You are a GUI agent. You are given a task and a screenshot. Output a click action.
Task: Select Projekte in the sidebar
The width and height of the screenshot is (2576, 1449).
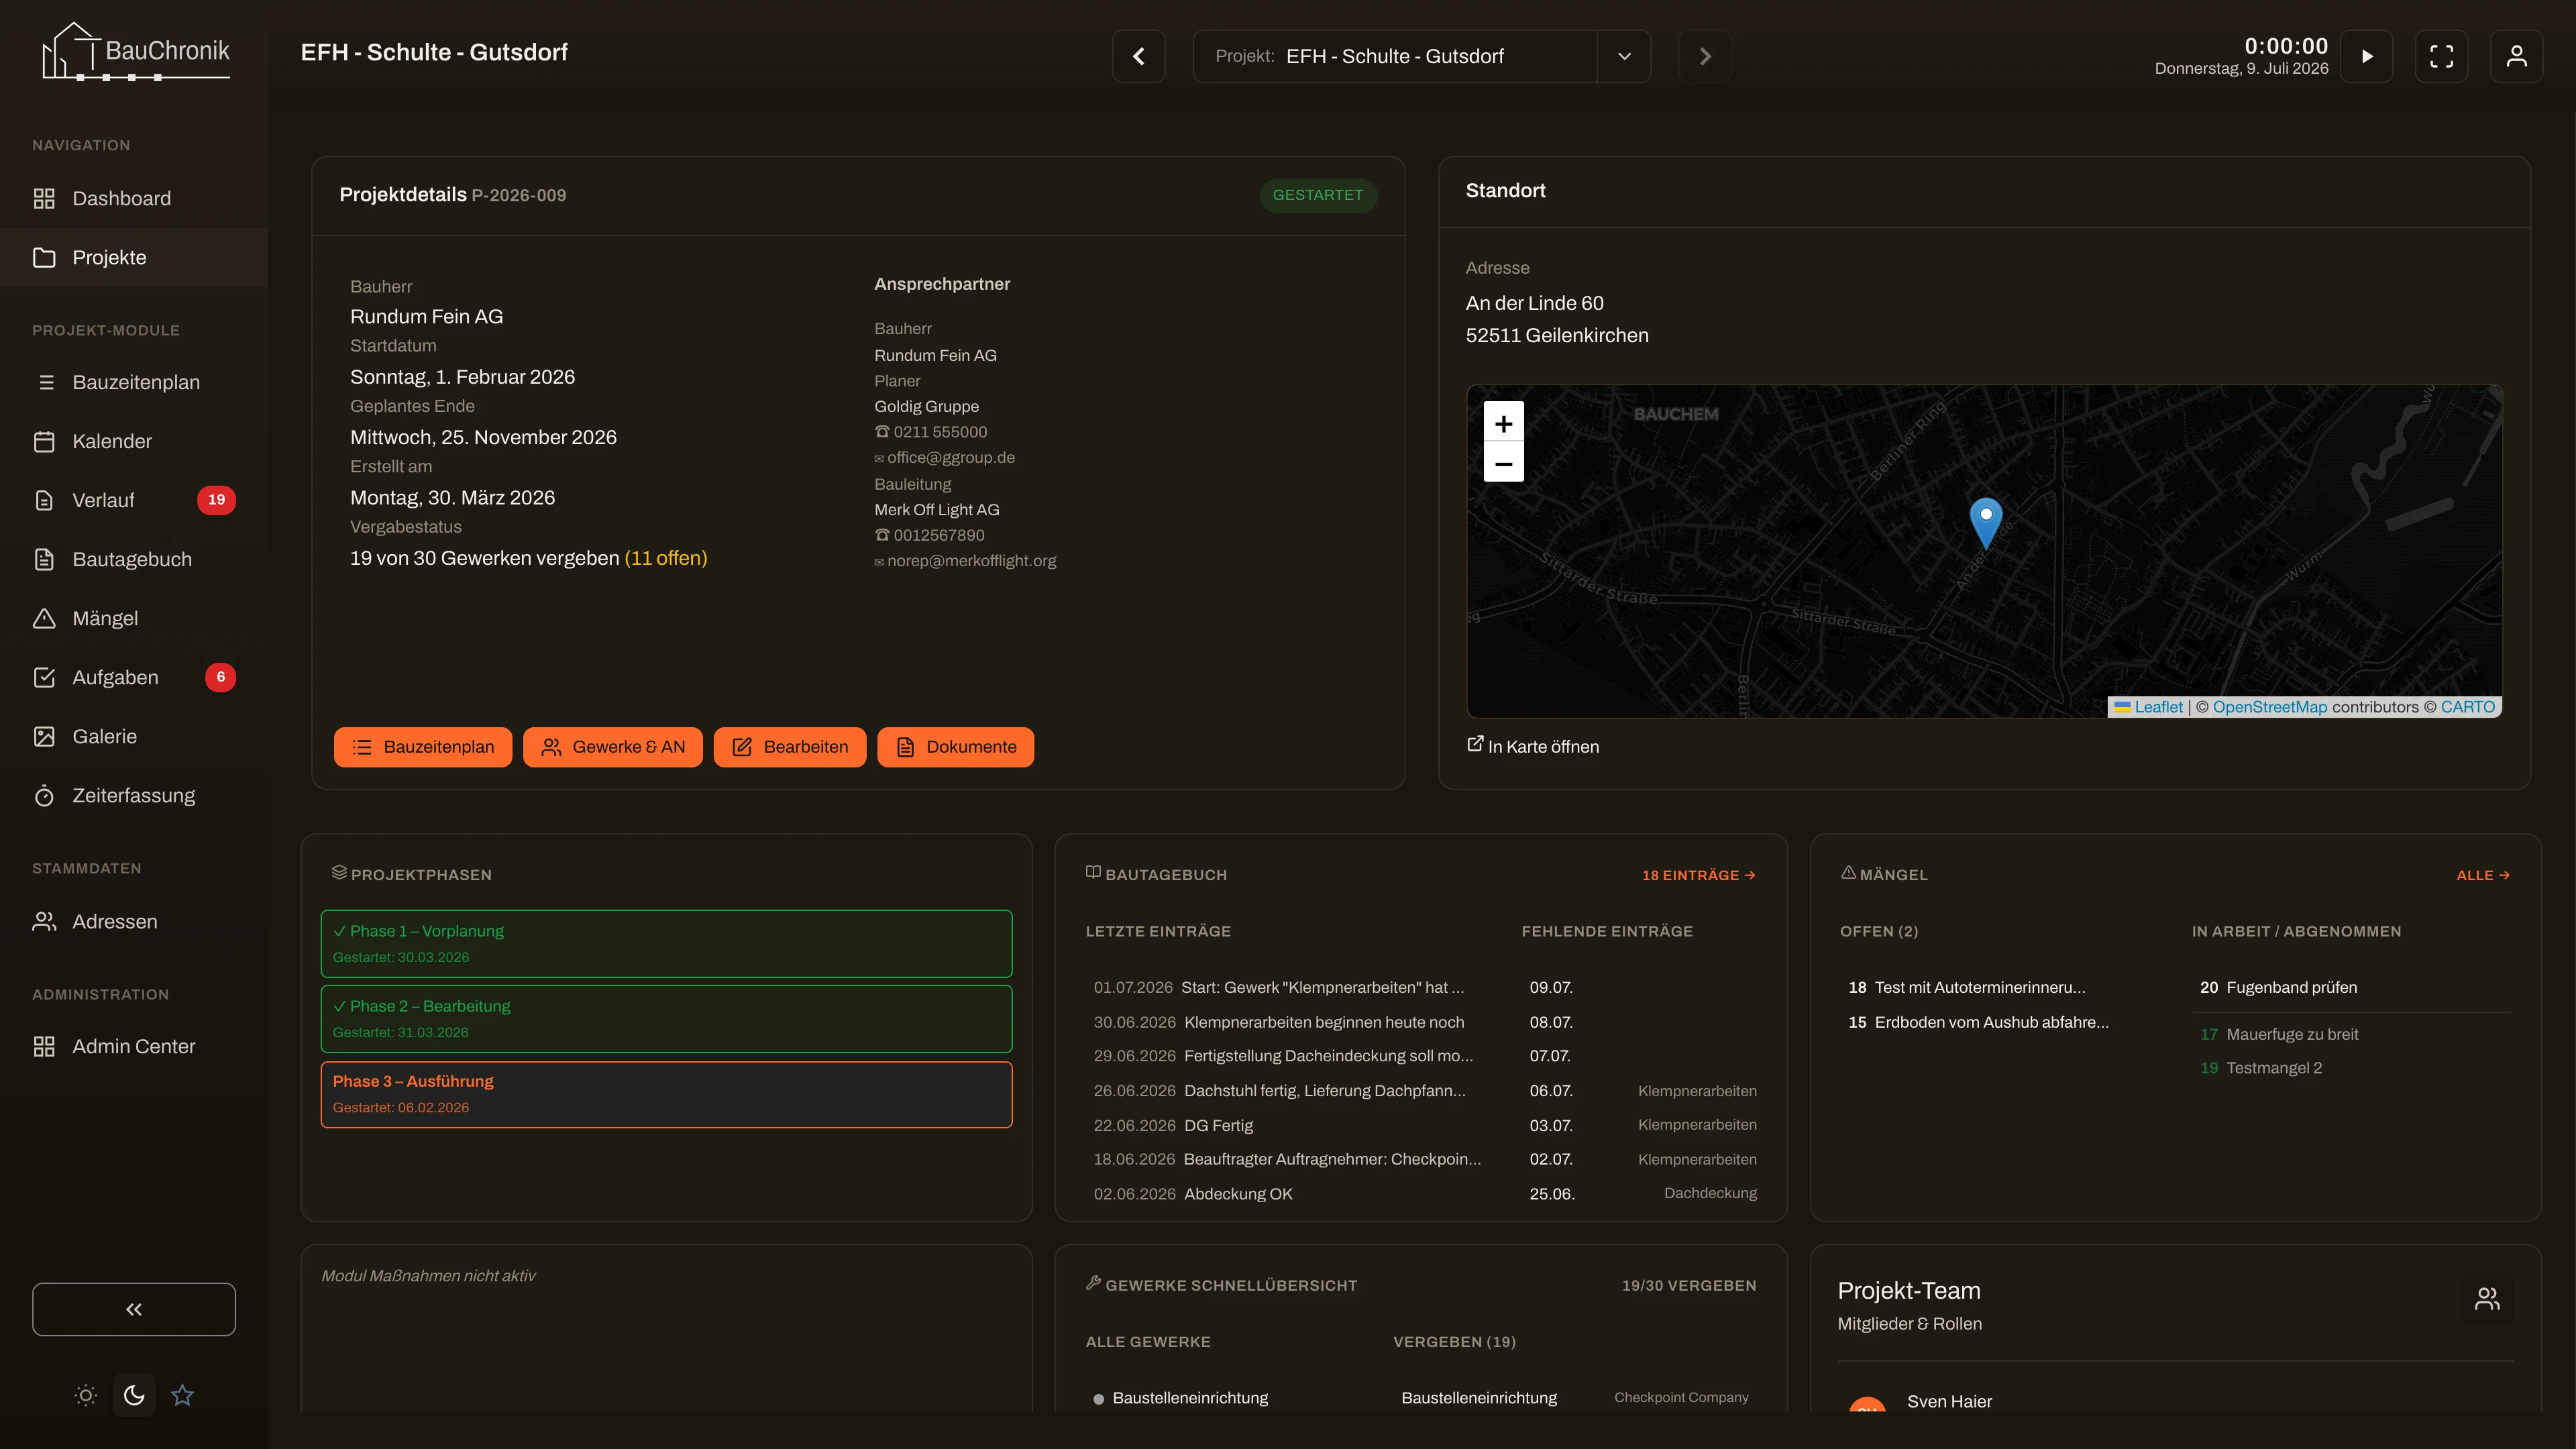coord(134,257)
